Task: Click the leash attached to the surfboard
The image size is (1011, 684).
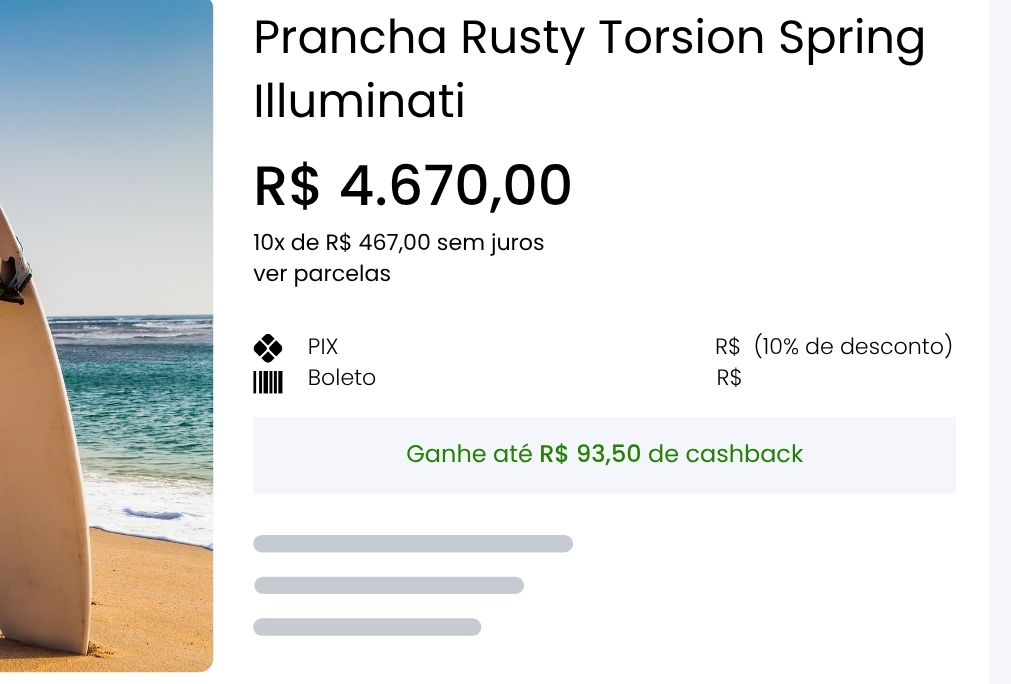Action: 14,277
